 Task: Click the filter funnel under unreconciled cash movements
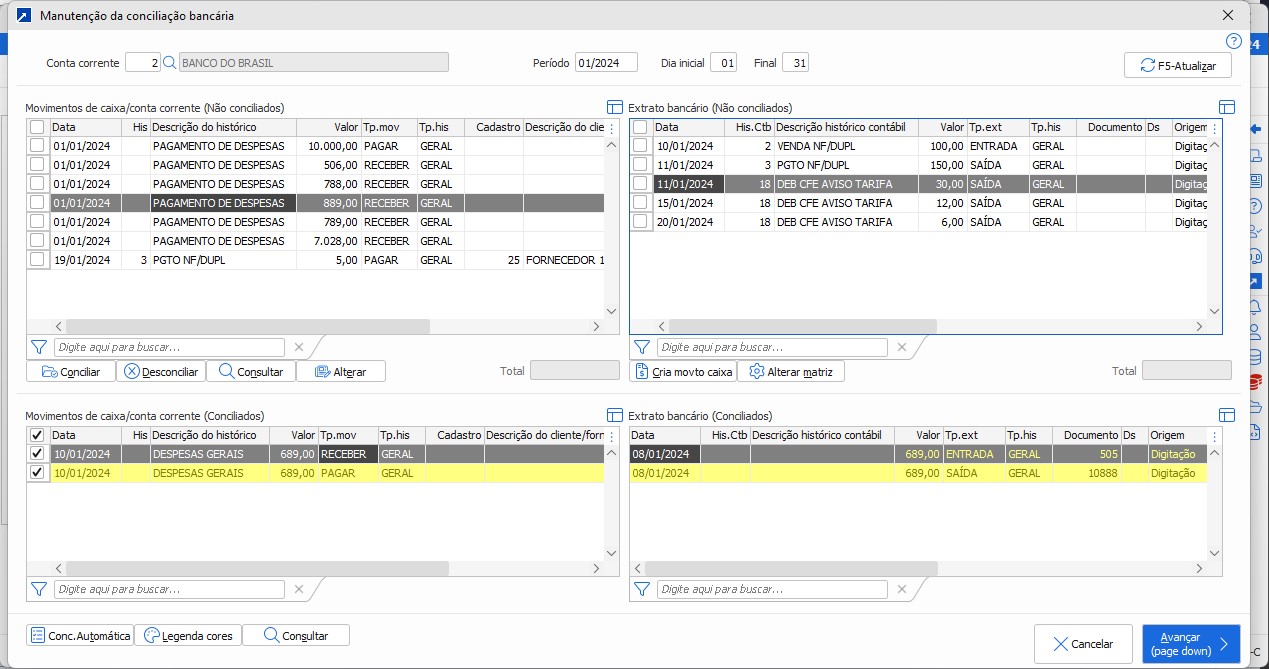click(39, 347)
